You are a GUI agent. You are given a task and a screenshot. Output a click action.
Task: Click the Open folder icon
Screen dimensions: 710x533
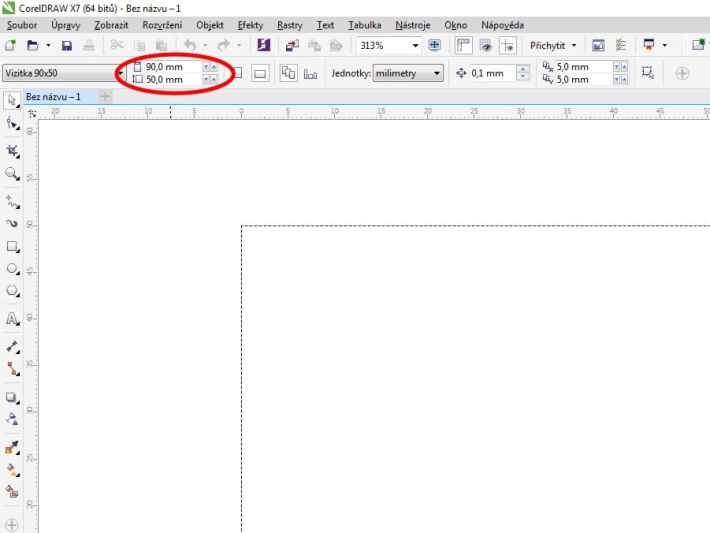point(33,45)
